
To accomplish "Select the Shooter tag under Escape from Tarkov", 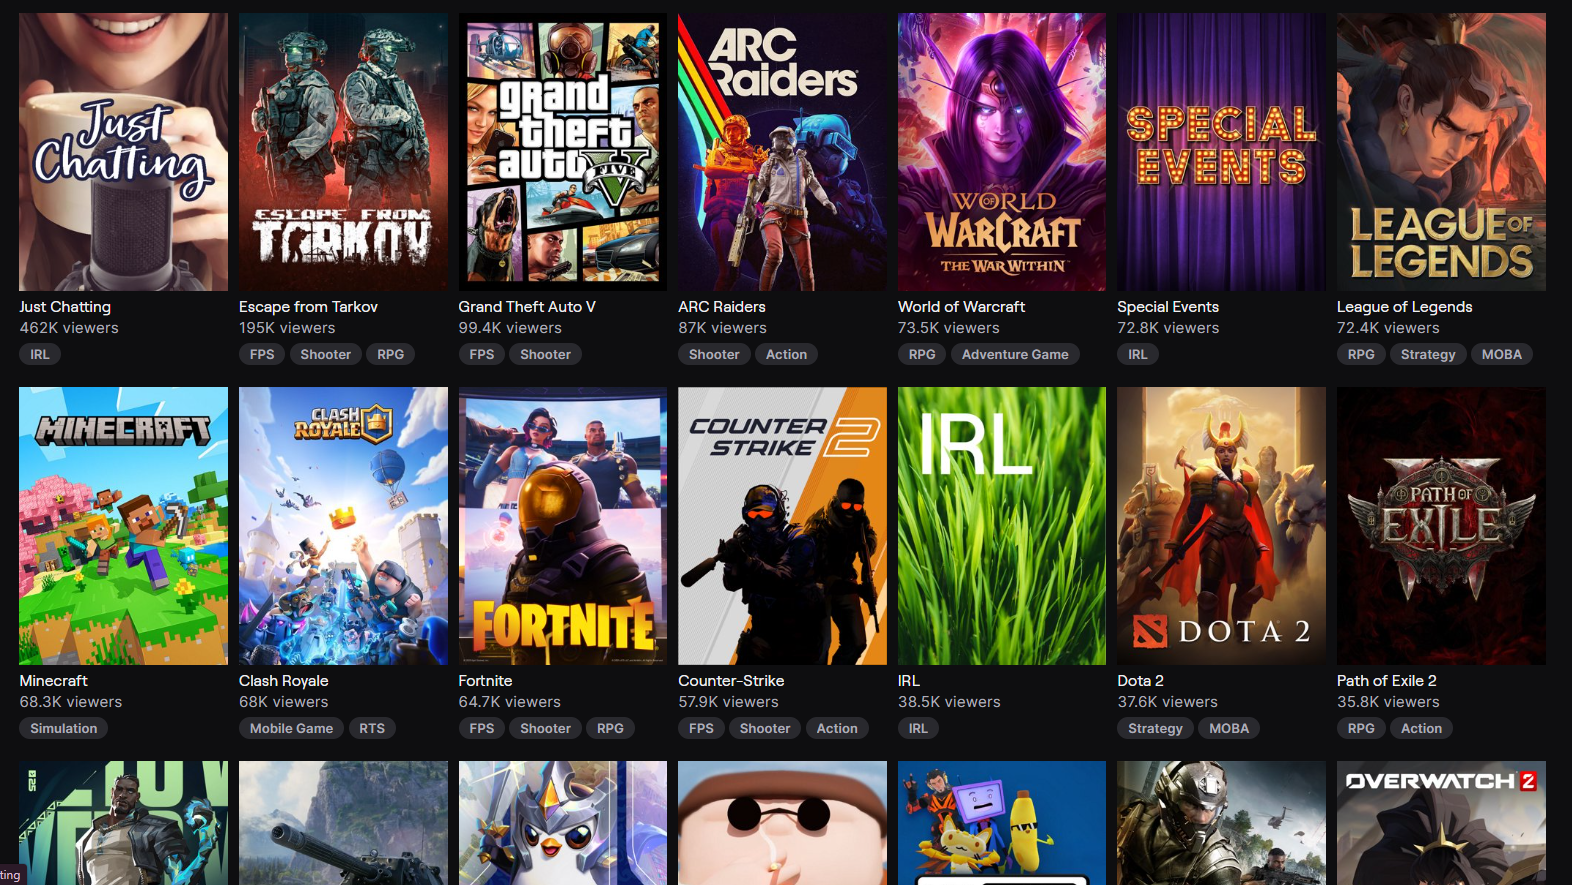I will (326, 354).
